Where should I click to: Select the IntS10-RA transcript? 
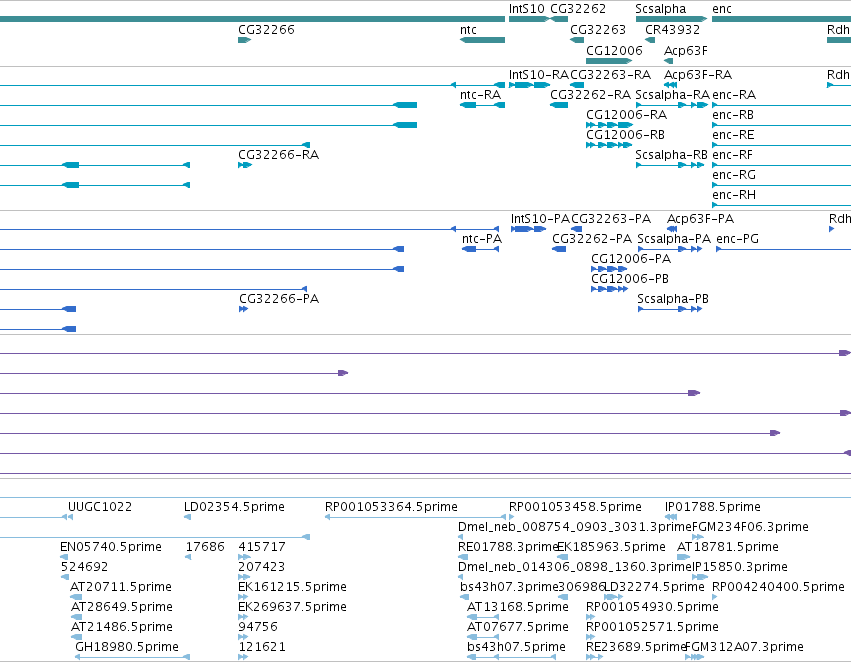click(529, 85)
